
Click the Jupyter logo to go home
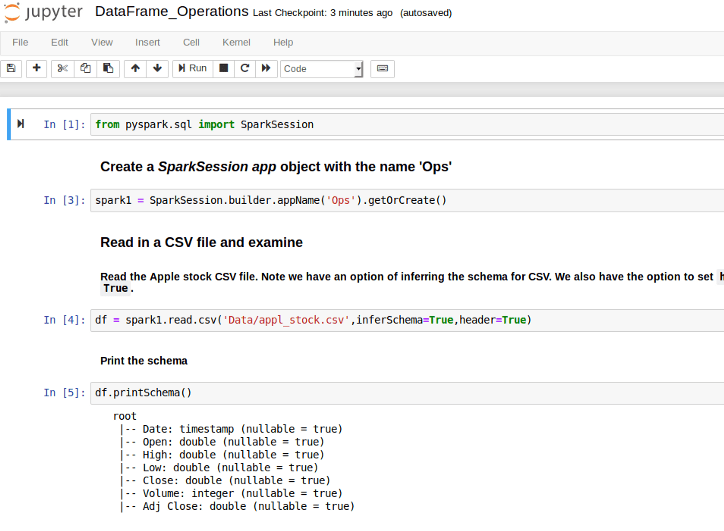coord(44,13)
